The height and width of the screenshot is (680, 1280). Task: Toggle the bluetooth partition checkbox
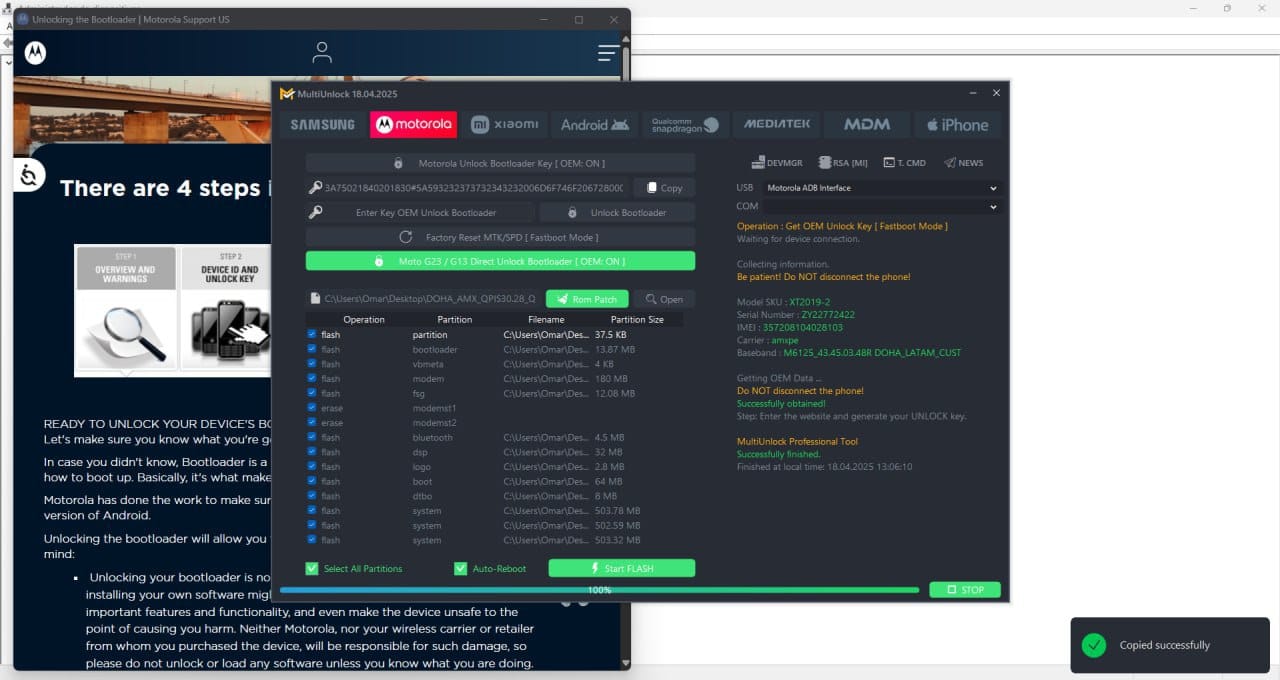pyautogui.click(x=312, y=437)
